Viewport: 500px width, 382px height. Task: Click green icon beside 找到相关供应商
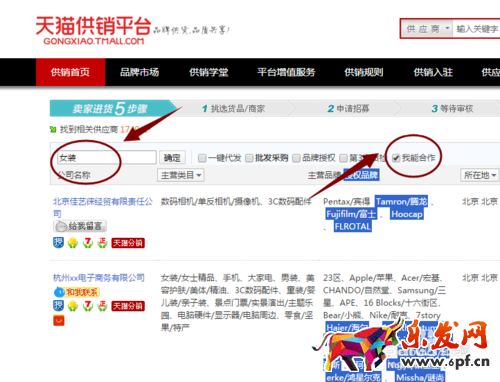(x=53, y=129)
